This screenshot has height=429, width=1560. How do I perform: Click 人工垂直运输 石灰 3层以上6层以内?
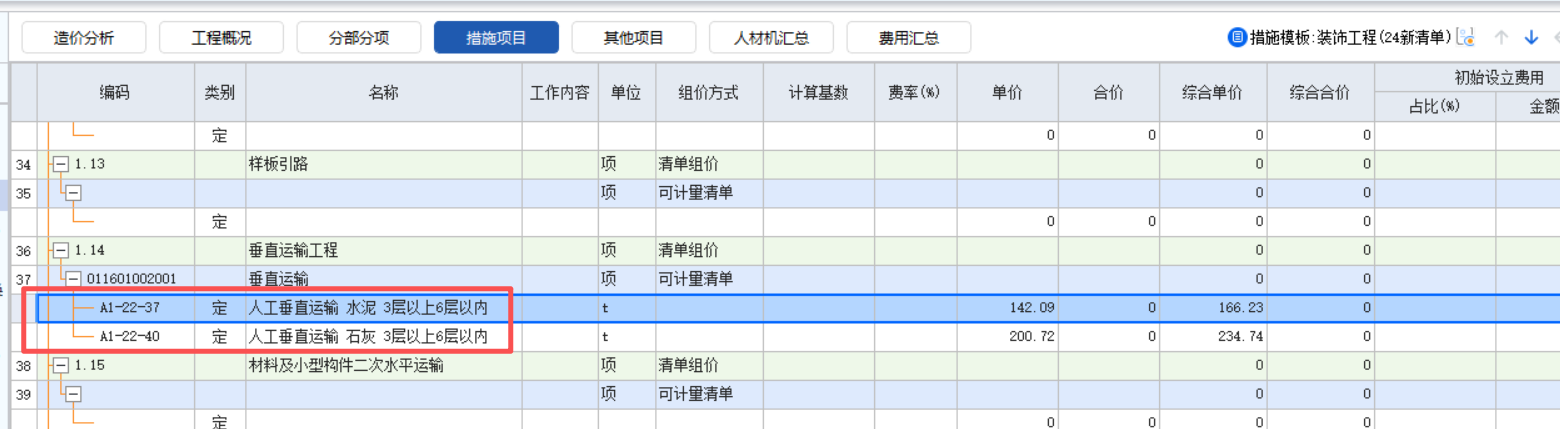coord(368,337)
